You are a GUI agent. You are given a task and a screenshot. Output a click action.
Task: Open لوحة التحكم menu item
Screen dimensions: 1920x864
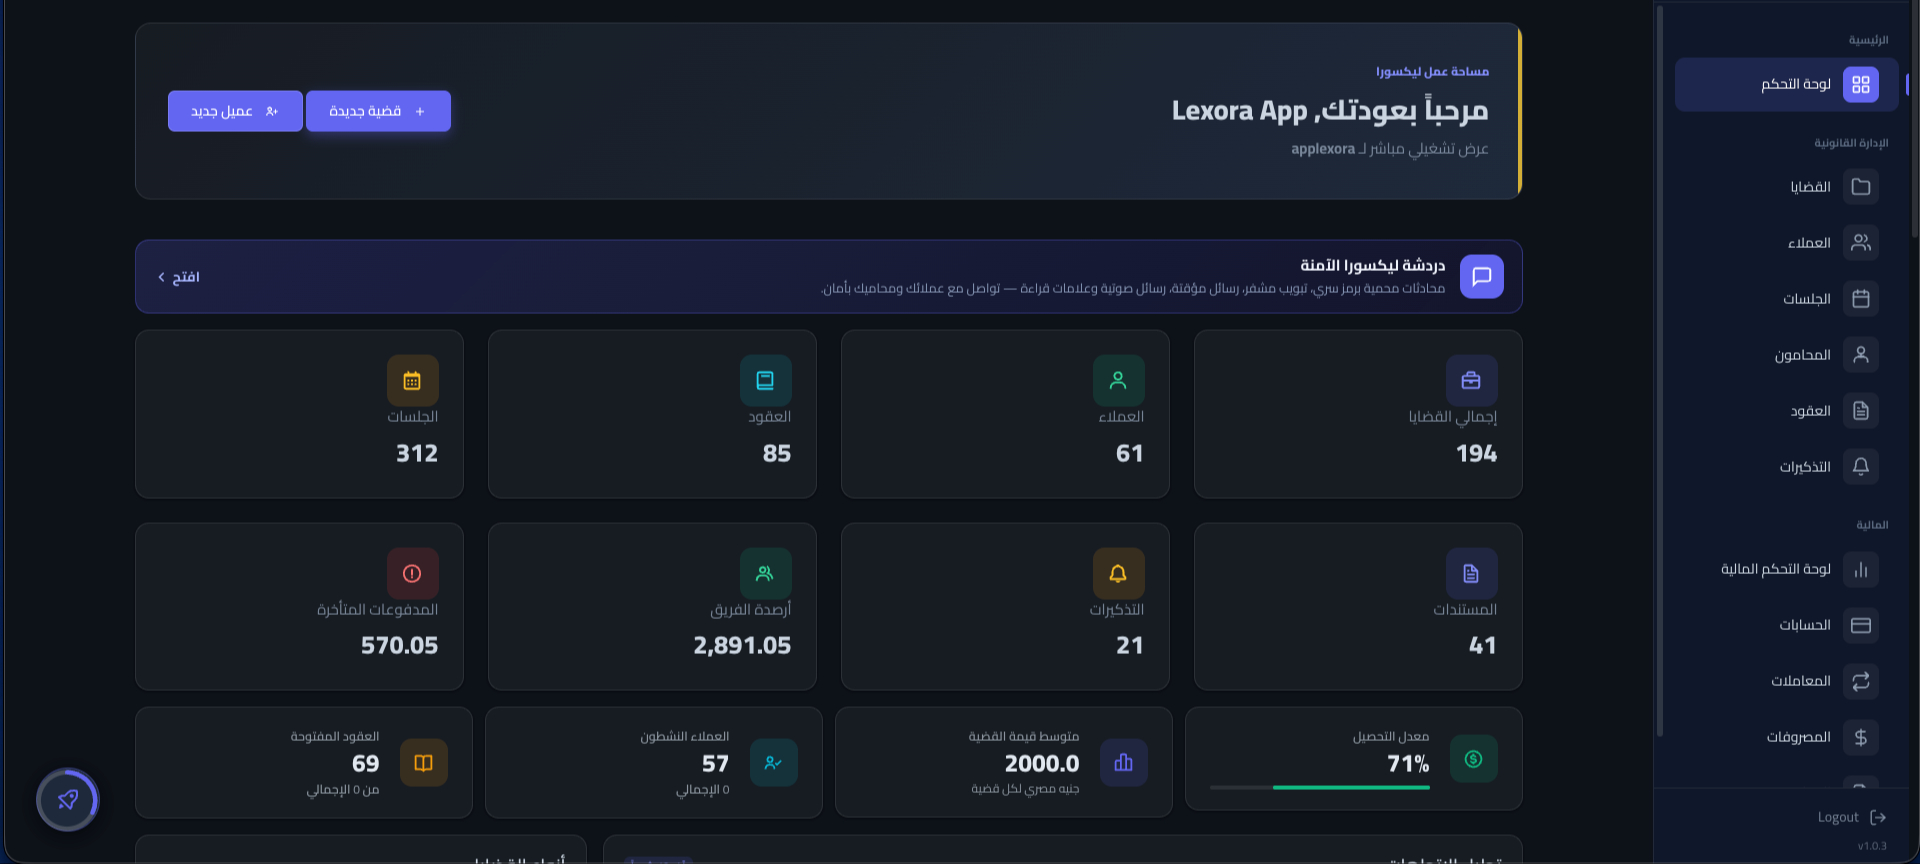tap(1786, 85)
